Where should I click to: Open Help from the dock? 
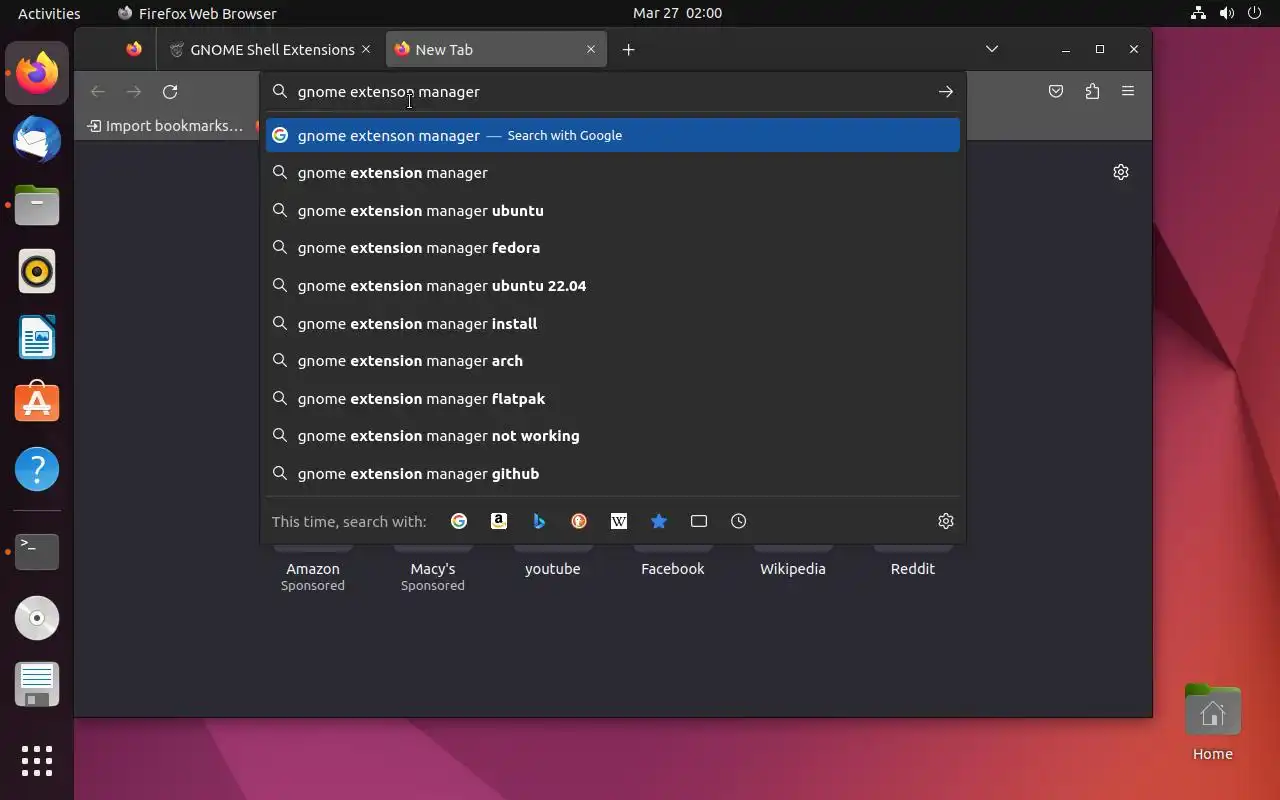pos(37,469)
